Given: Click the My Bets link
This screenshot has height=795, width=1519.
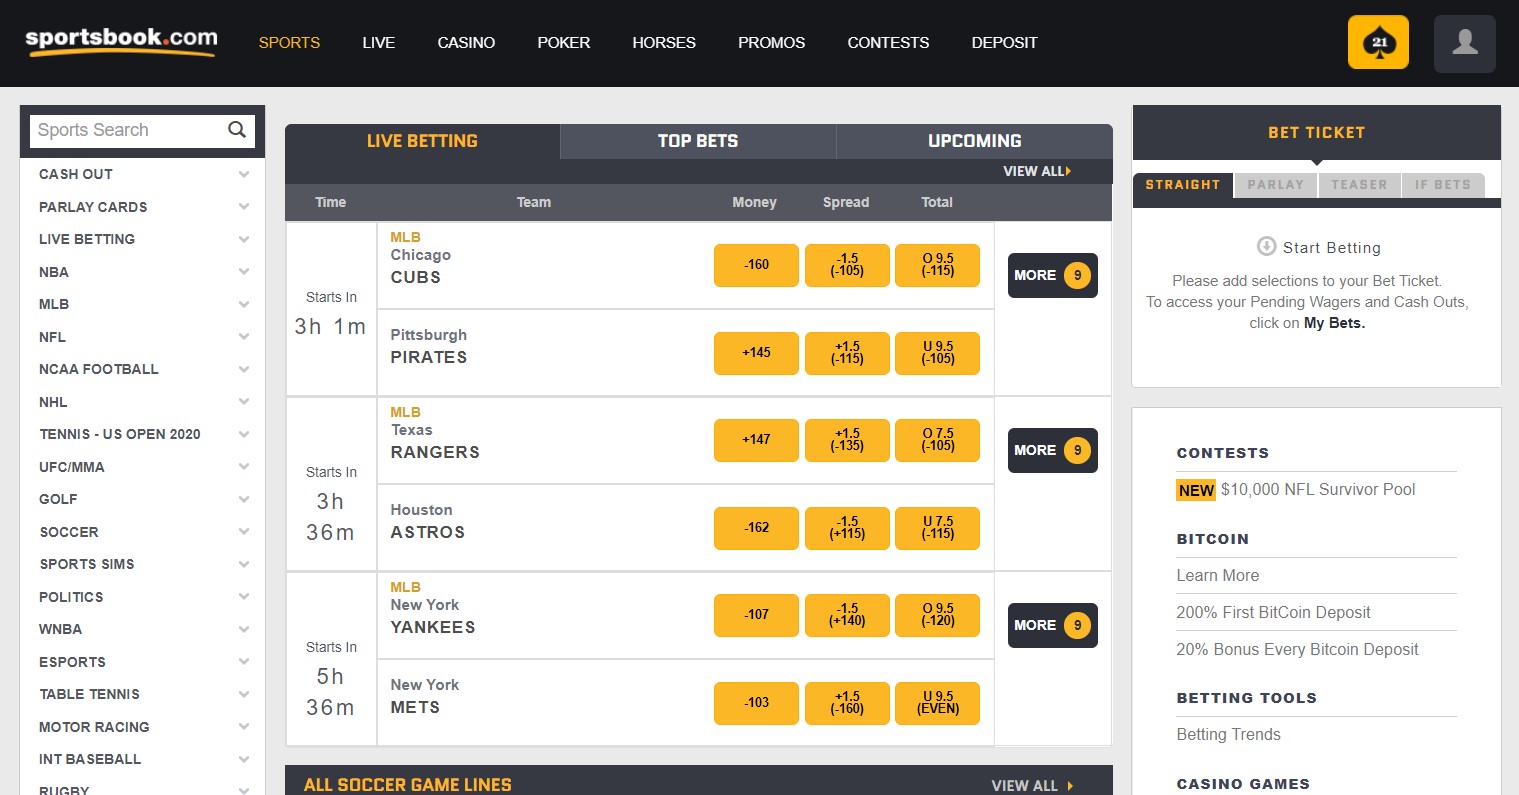Looking at the screenshot, I should (x=1334, y=323).
